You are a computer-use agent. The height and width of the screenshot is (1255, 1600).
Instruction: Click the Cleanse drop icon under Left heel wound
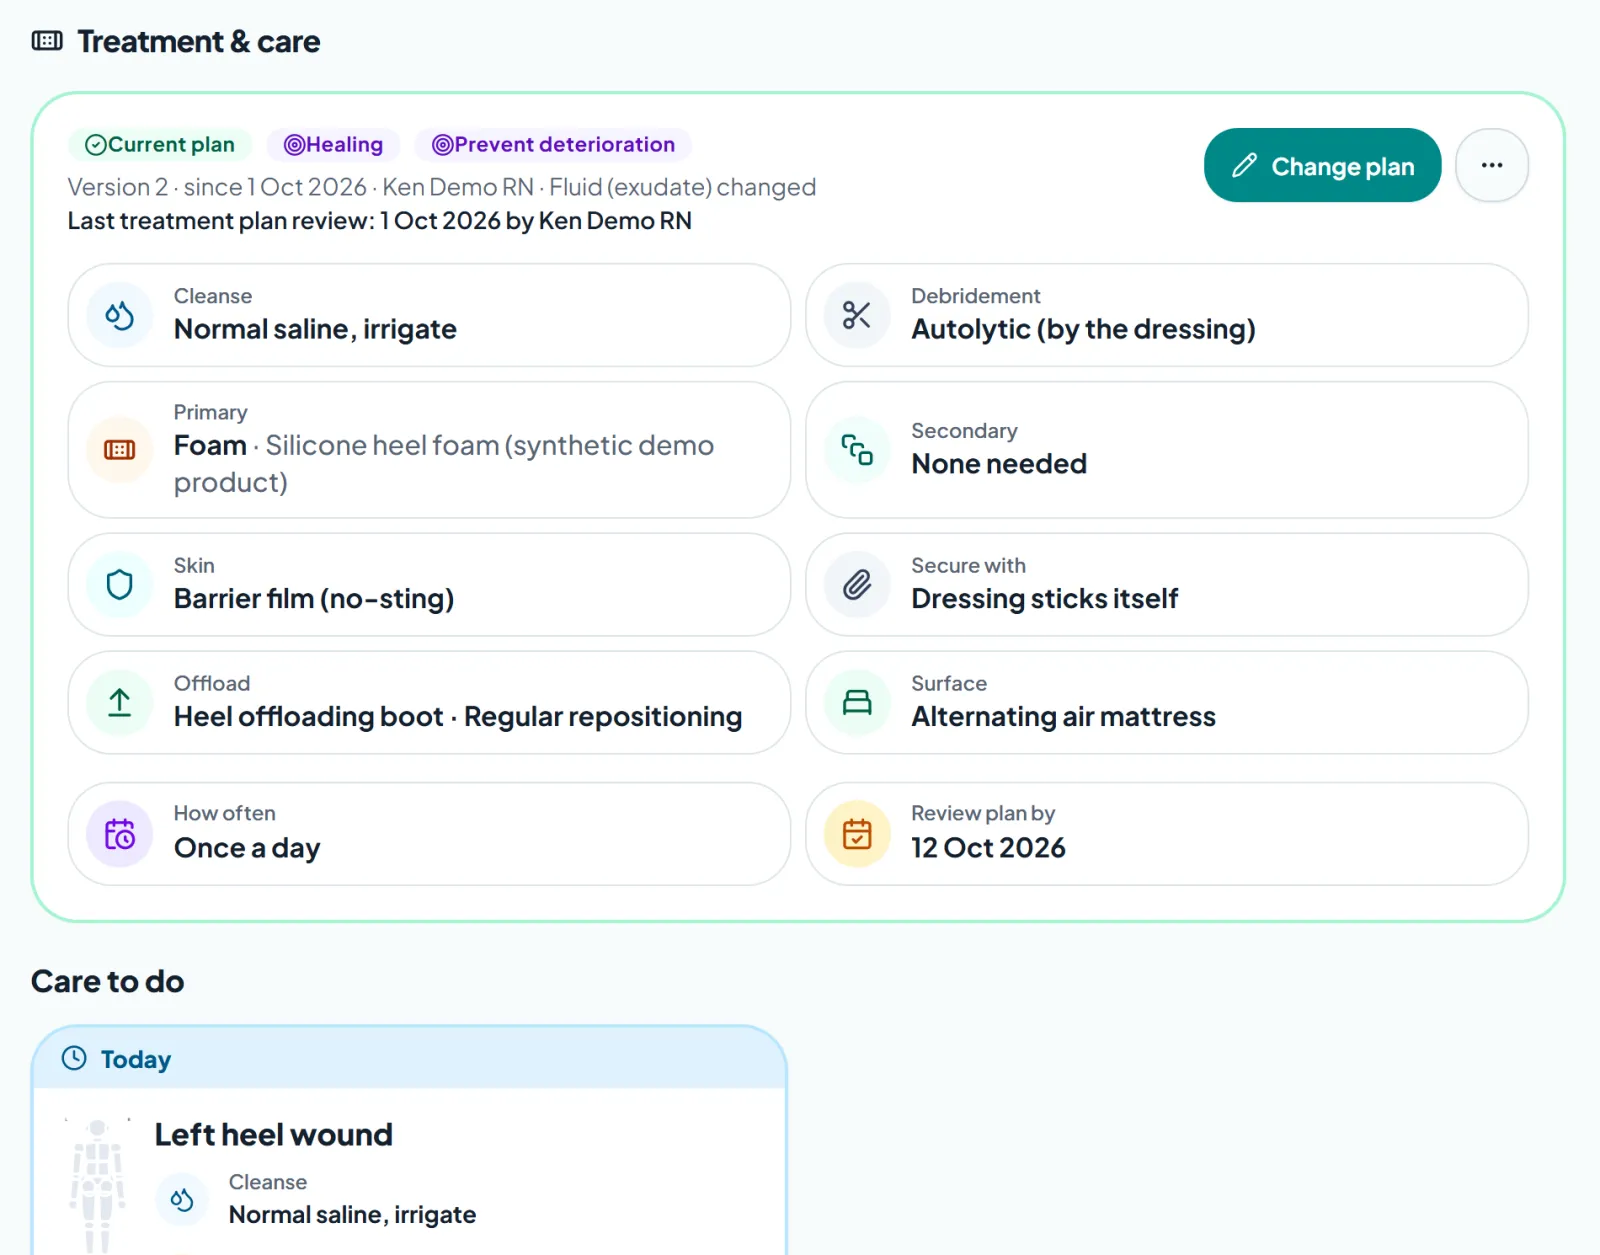coord(182,1199)
